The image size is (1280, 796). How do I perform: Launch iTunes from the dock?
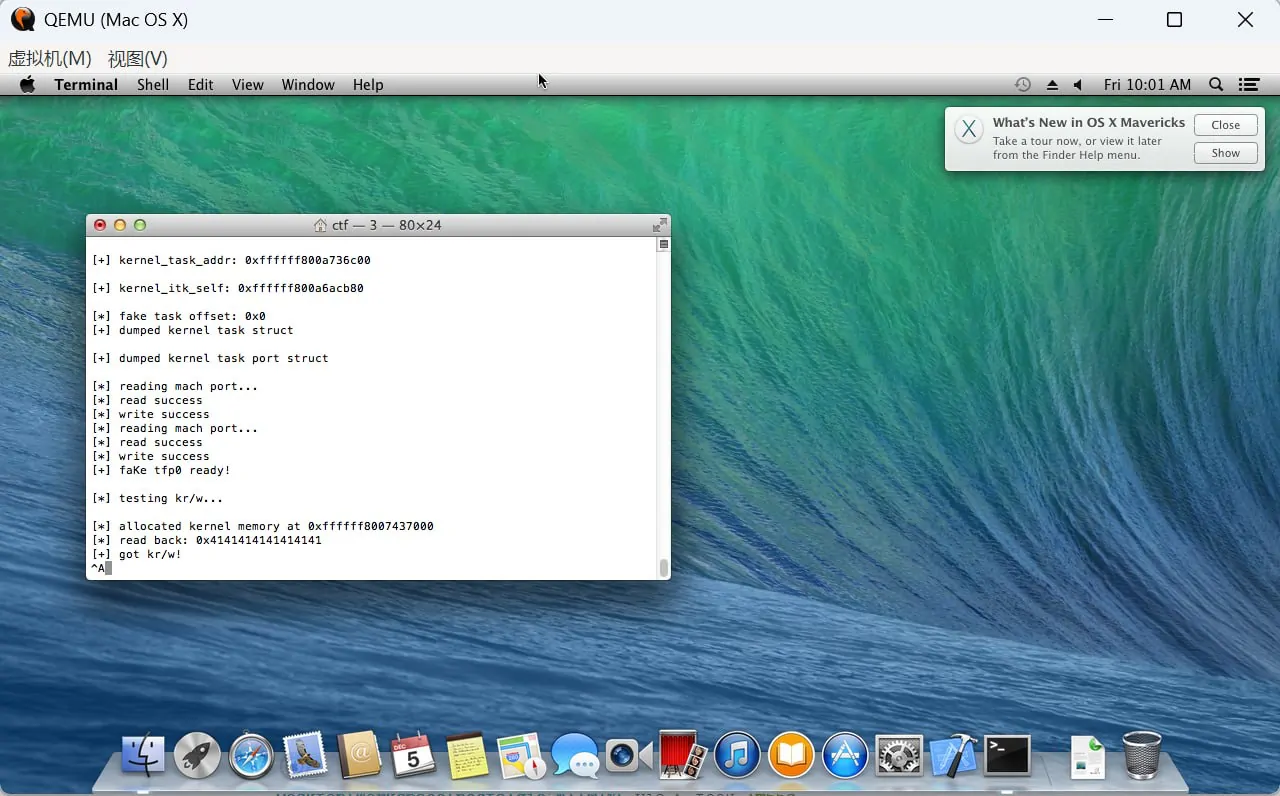click(x=737, y=755)
